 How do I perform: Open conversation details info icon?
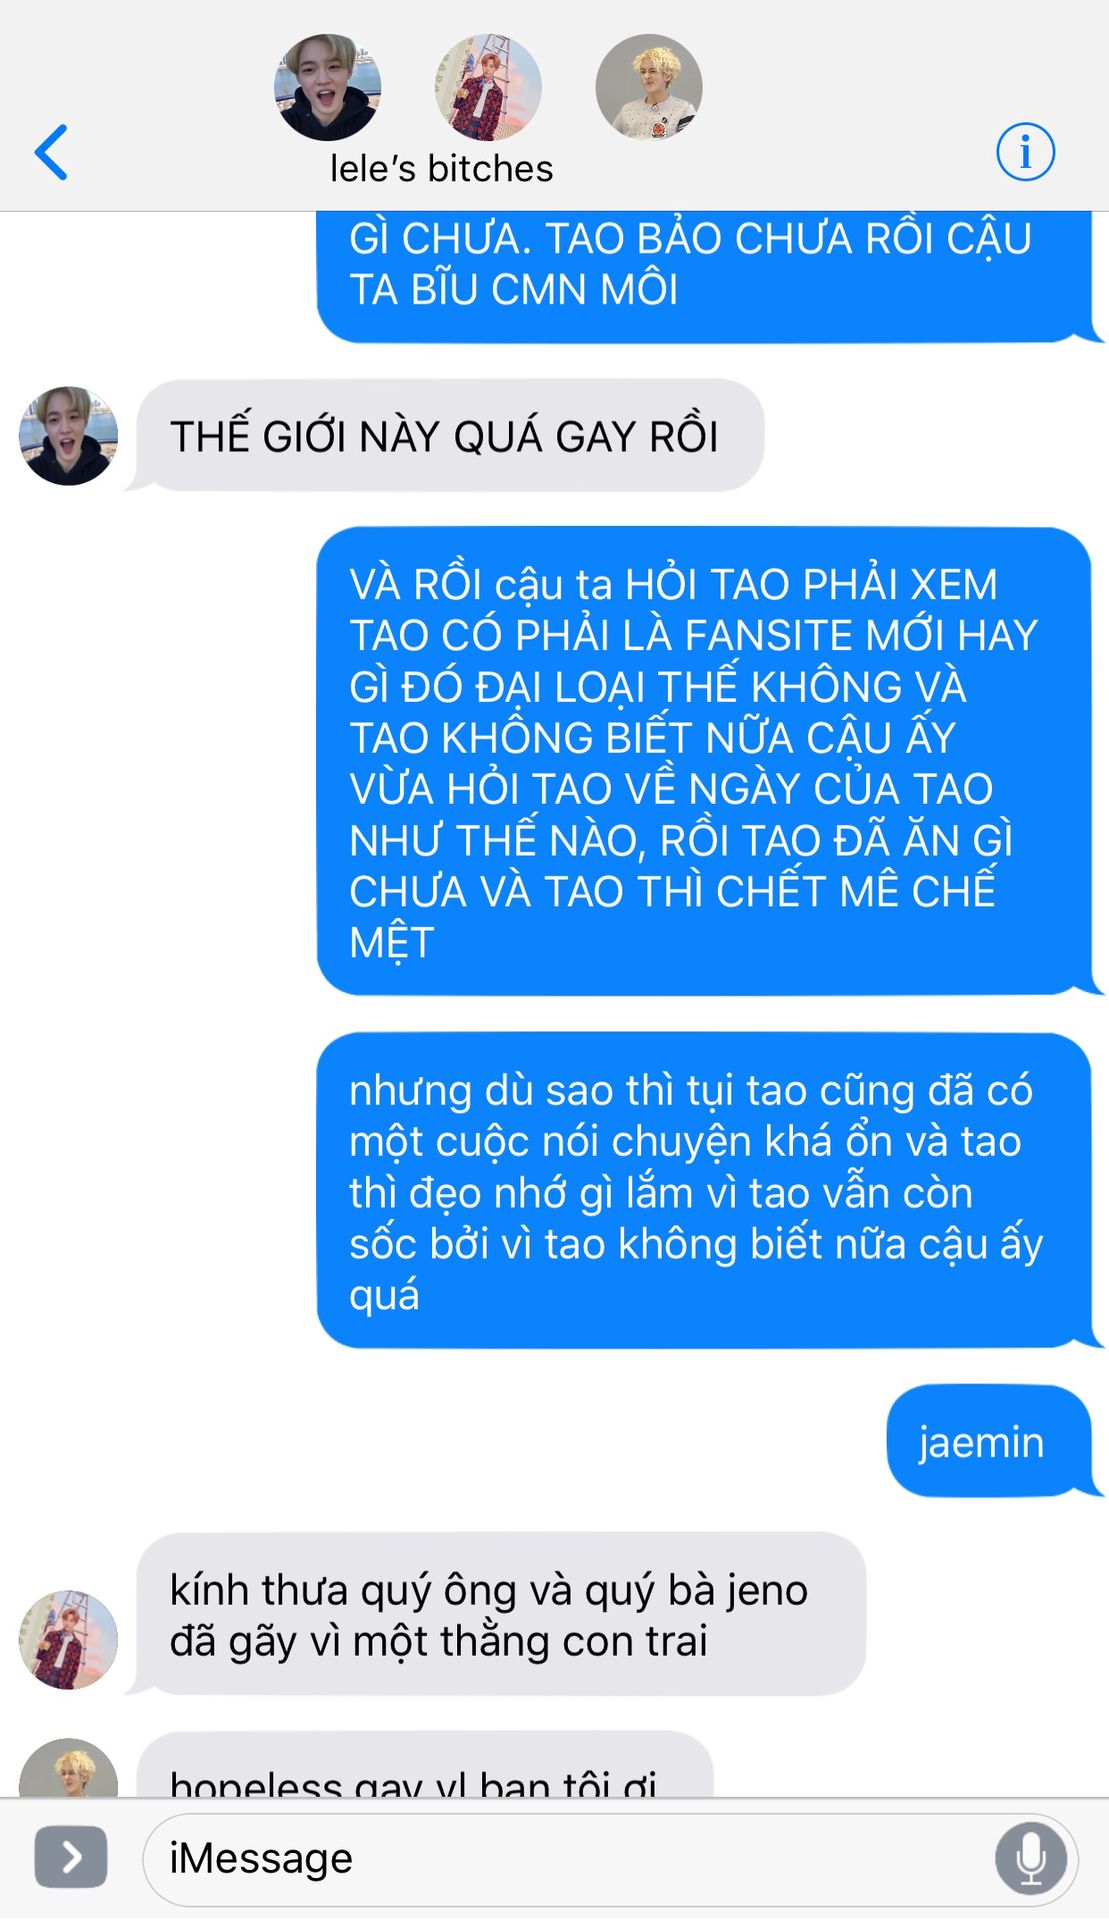click(x=1025, y=152)
